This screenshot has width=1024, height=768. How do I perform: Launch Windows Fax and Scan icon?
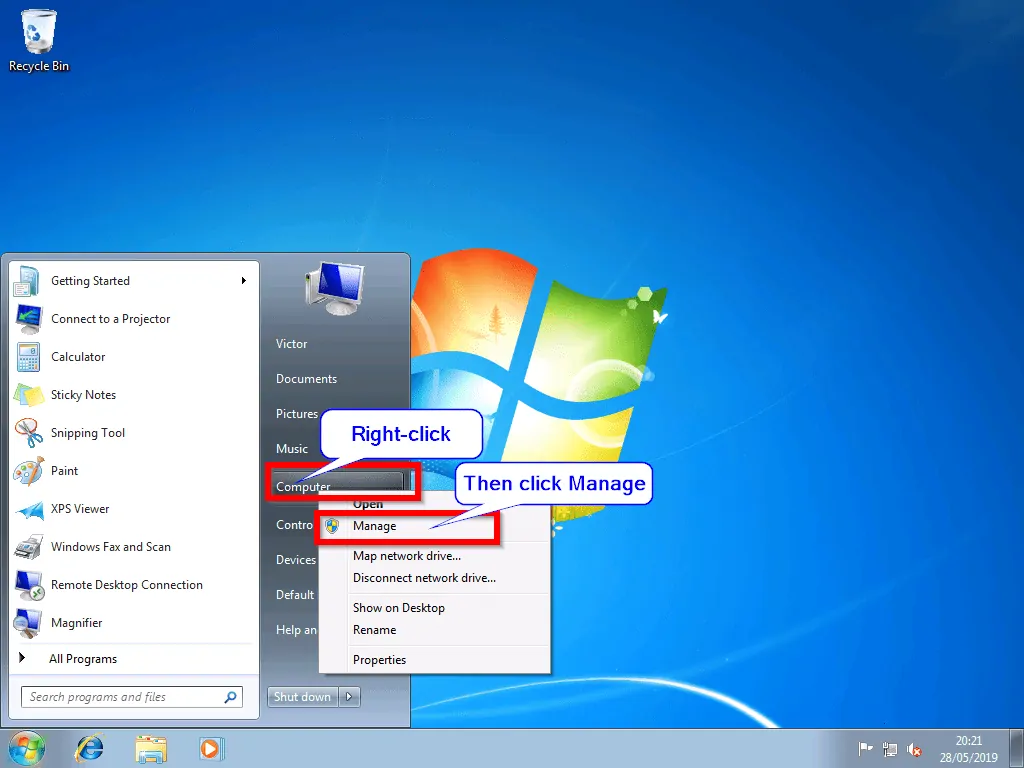27,547
